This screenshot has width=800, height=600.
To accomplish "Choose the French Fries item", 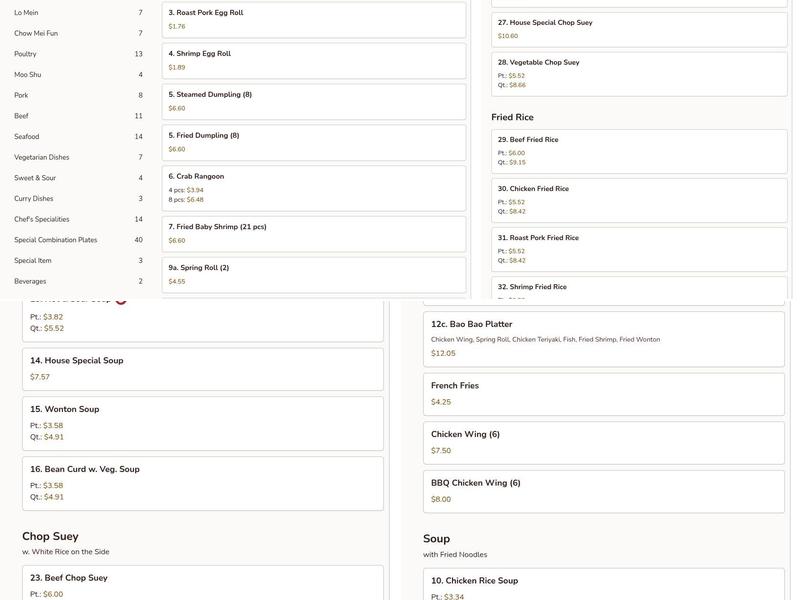I will click(603, 393).
